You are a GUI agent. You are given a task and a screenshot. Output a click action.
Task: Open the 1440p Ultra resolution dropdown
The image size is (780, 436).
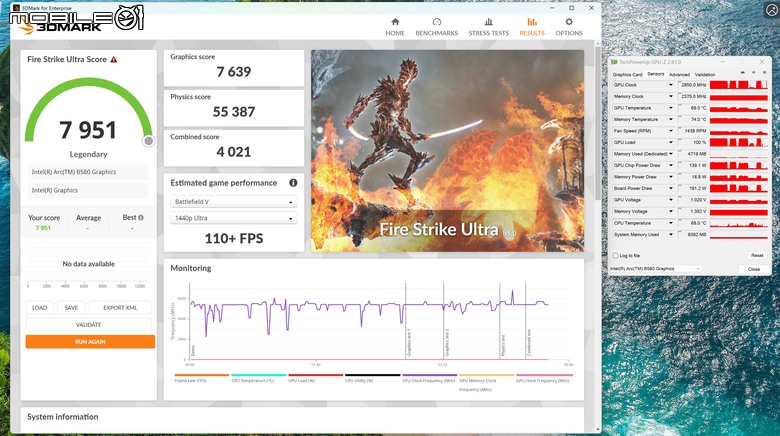pyautogui.click(x=234, y=218)
